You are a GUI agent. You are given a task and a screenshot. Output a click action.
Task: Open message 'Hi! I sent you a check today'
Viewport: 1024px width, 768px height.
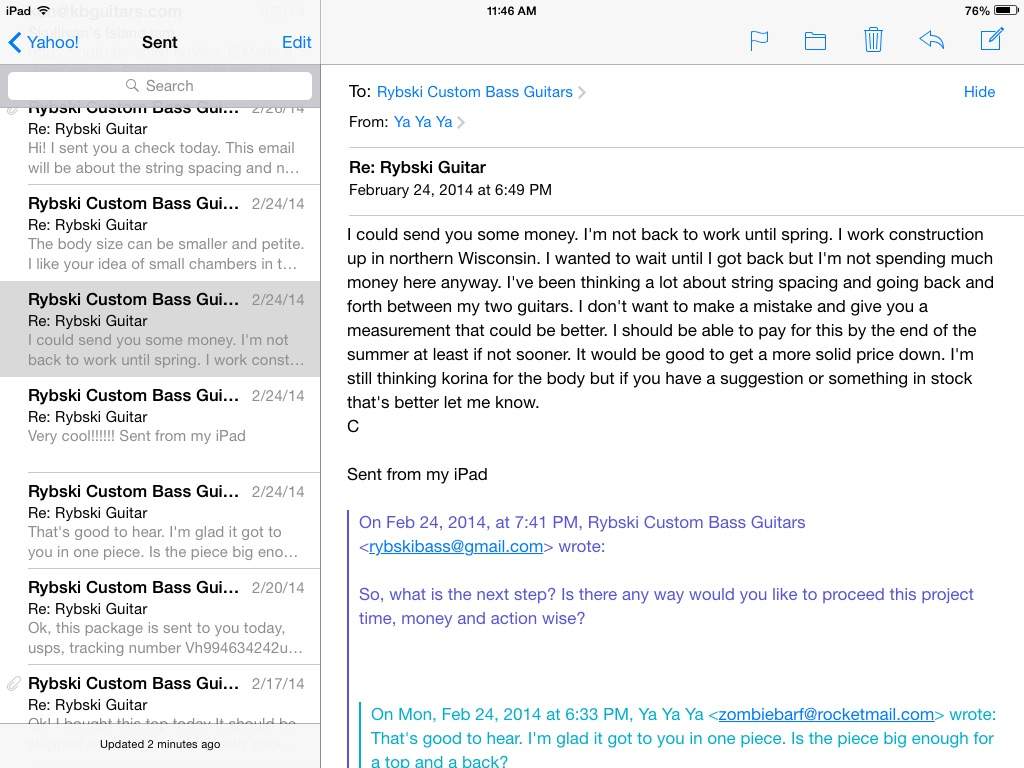160,147
